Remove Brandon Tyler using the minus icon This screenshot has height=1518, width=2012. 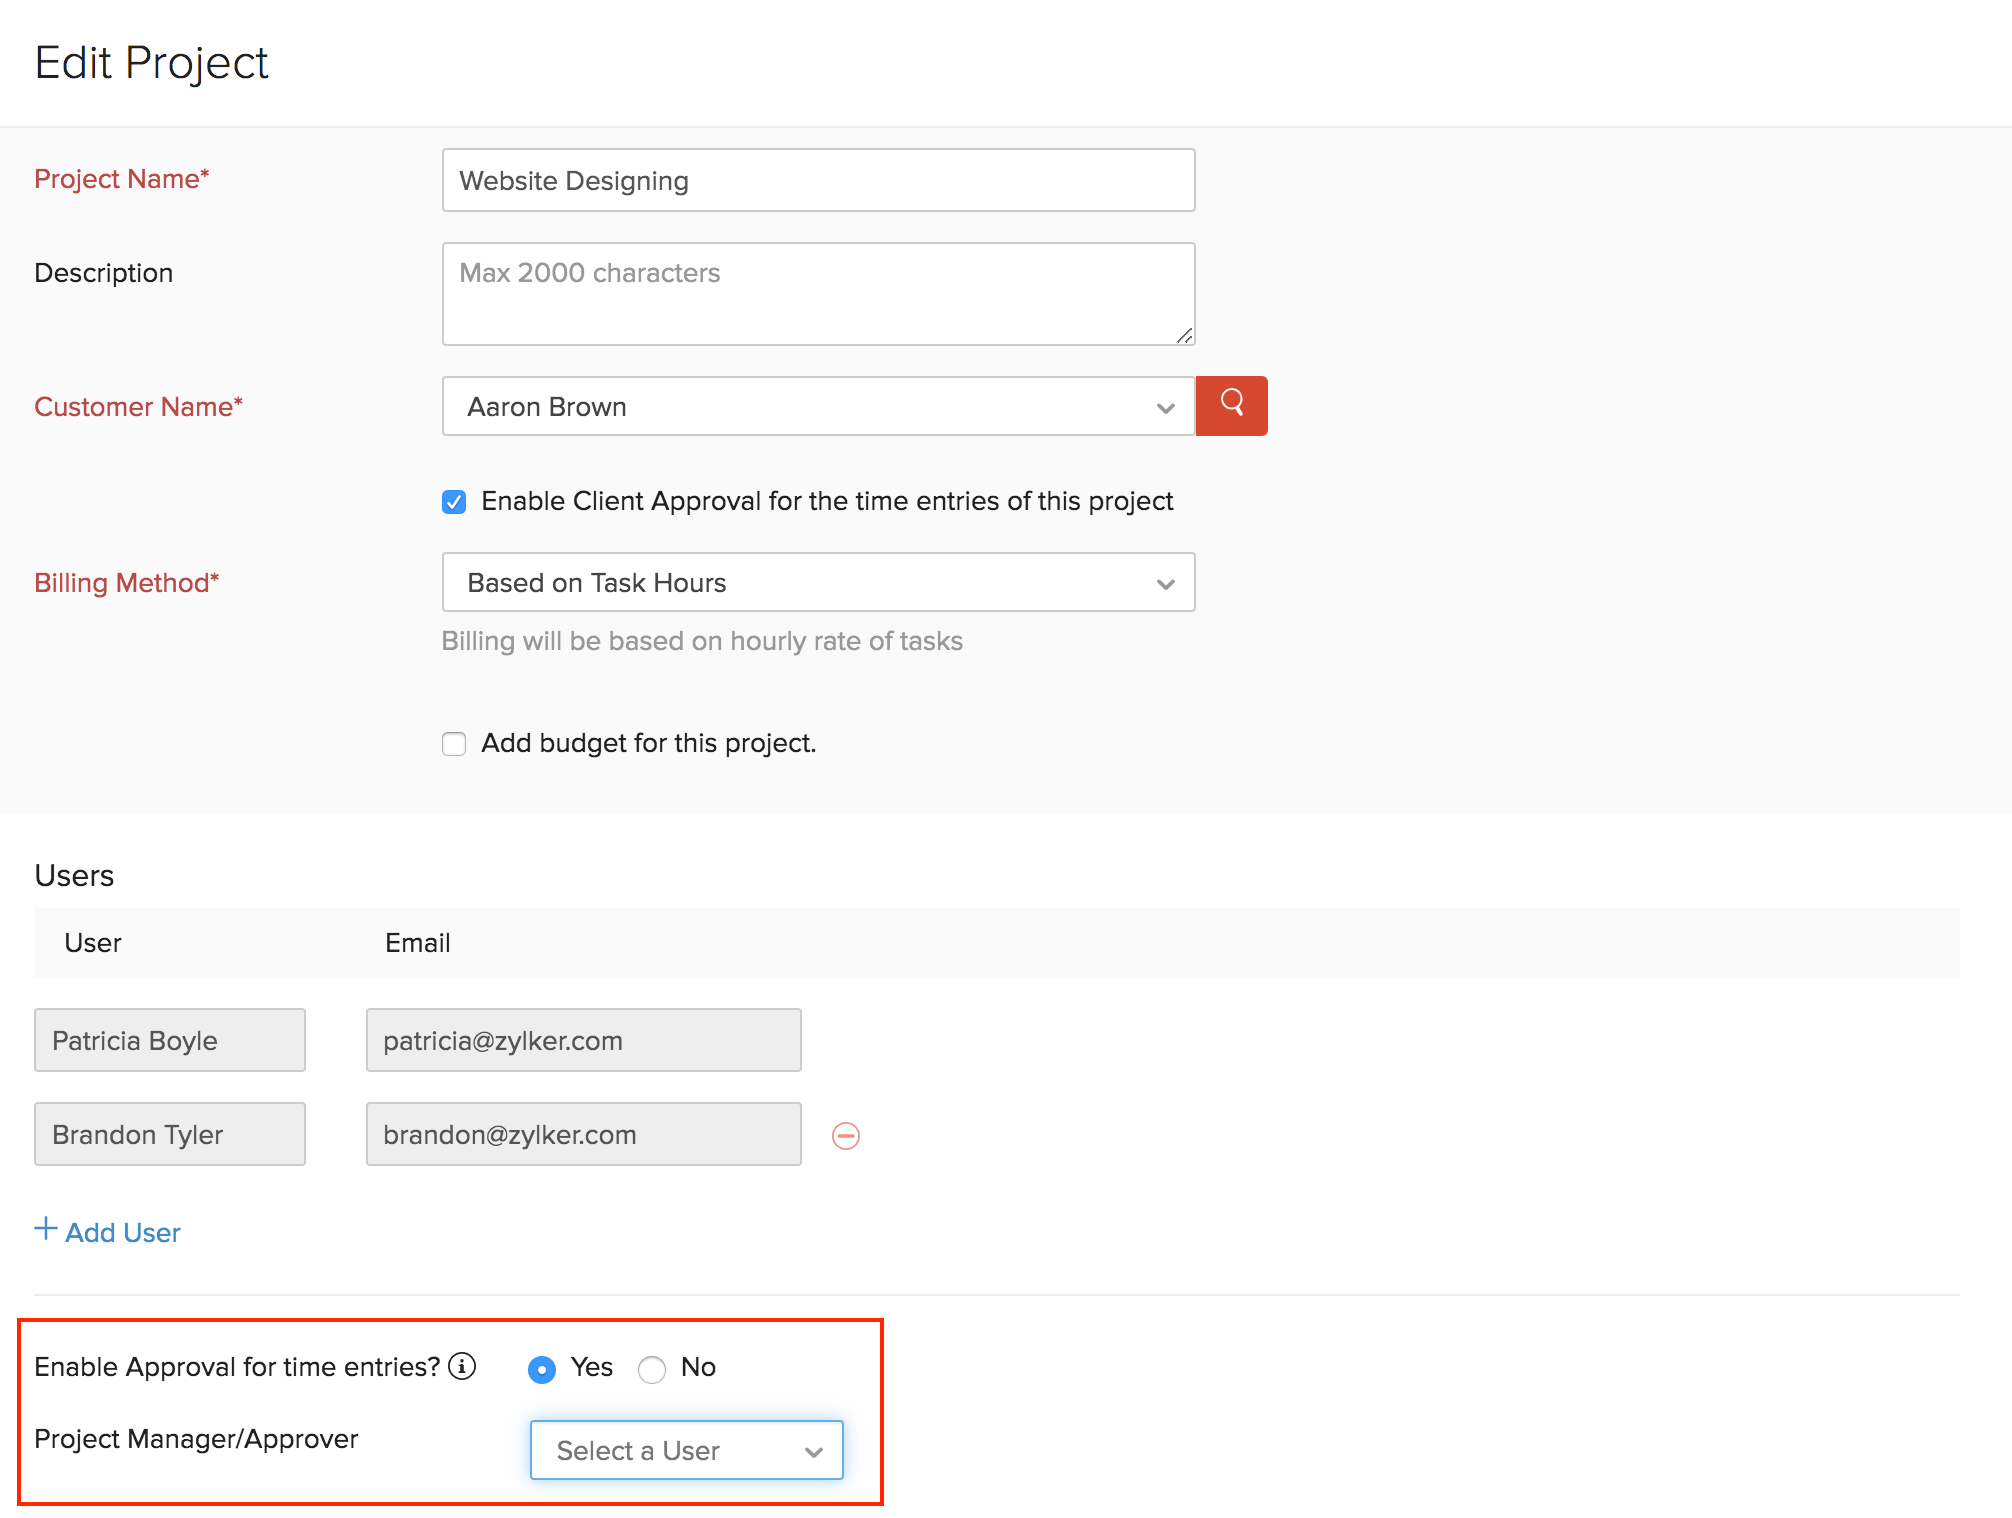(845, 1135)
